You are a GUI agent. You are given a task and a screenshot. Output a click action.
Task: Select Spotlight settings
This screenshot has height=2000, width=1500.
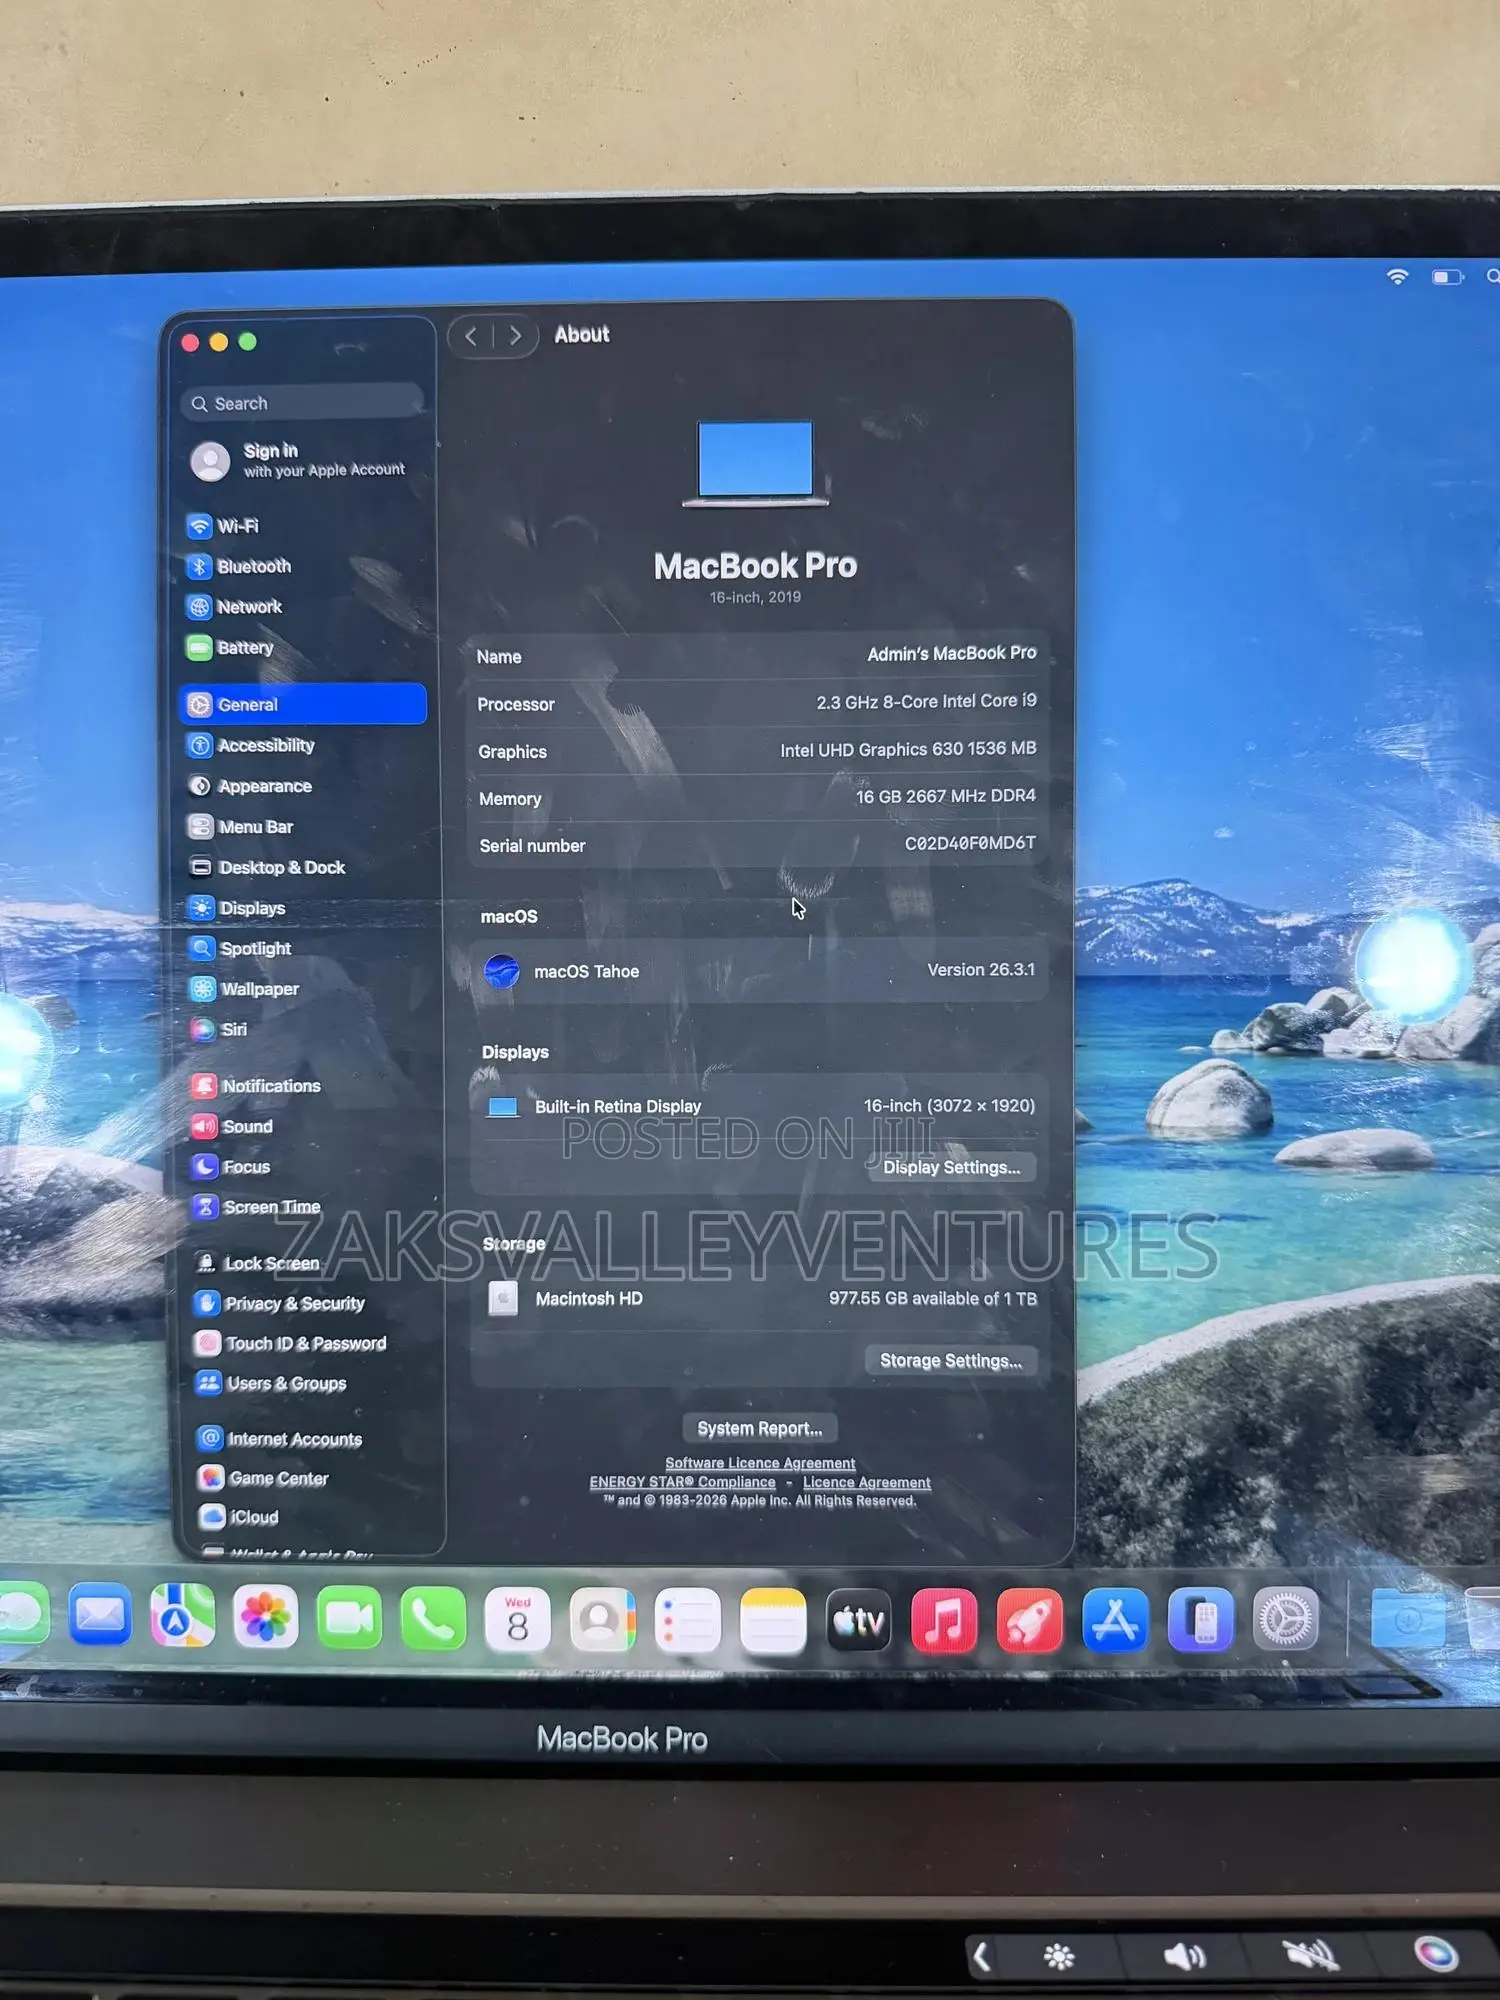[240, 948]
